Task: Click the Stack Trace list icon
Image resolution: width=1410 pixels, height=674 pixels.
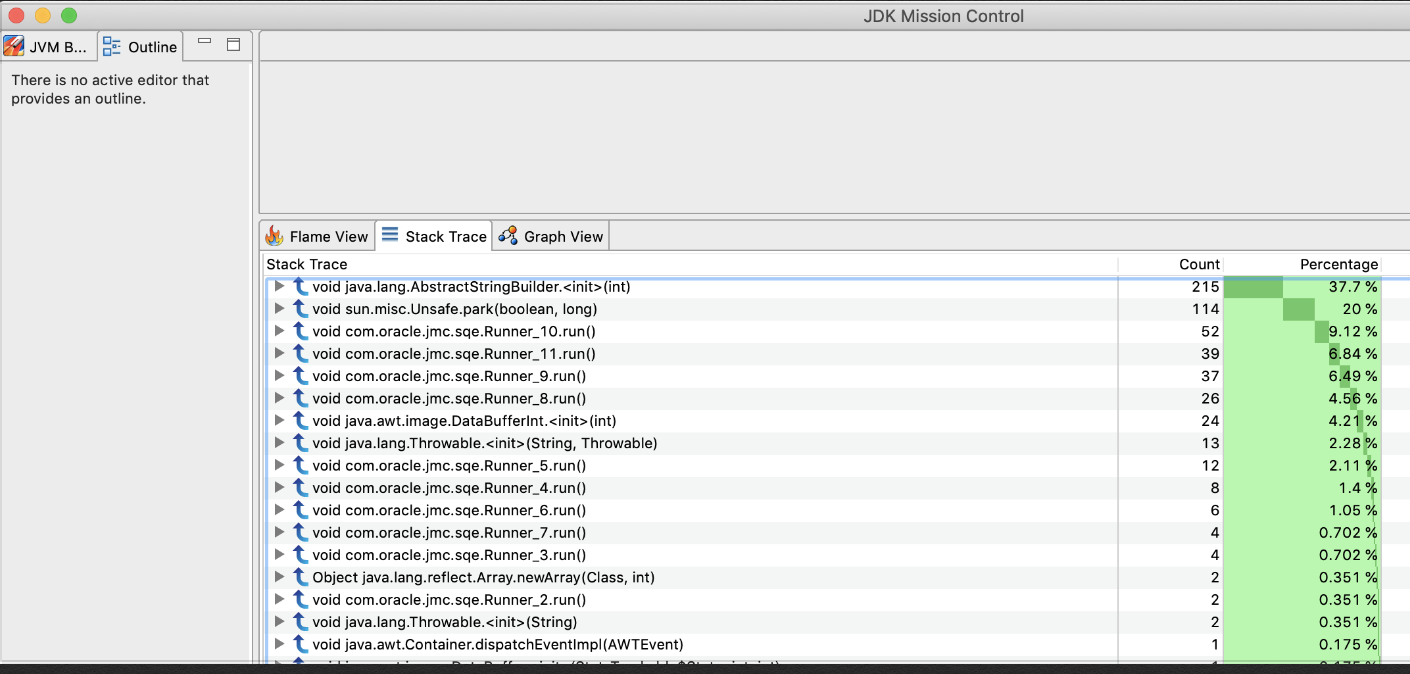Action: click(390, 236)
